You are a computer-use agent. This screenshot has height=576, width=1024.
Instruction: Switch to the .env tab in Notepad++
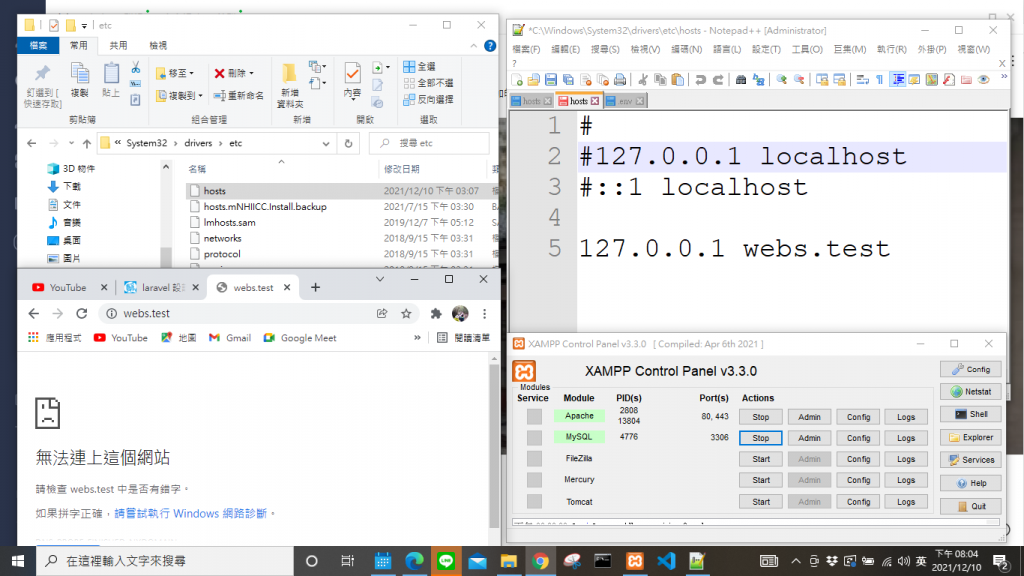coord(626,101)
